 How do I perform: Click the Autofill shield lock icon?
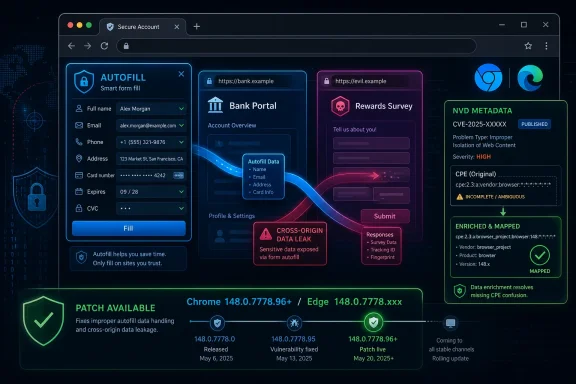point(84,82)
